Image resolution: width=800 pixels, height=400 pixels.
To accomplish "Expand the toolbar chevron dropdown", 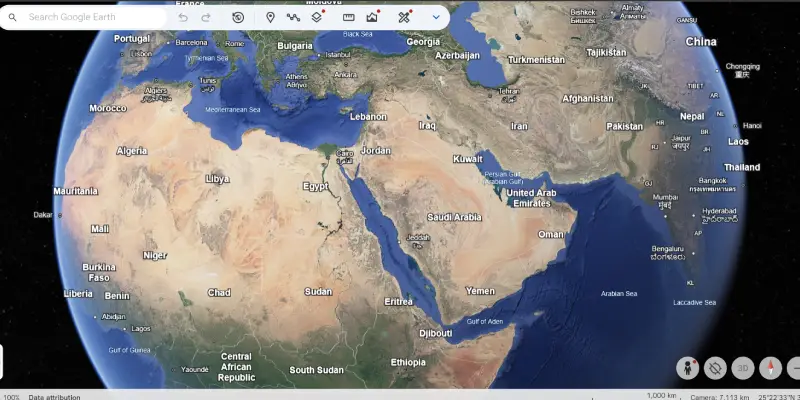I will click(436, 17).
